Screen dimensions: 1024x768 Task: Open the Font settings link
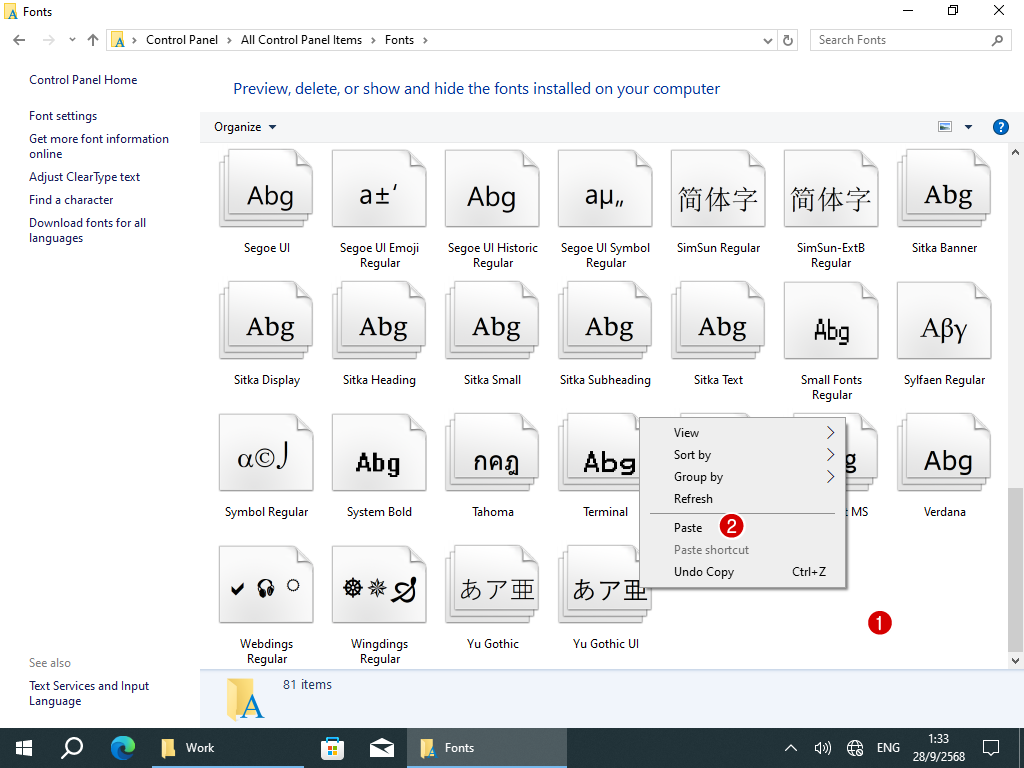[63, 116]
